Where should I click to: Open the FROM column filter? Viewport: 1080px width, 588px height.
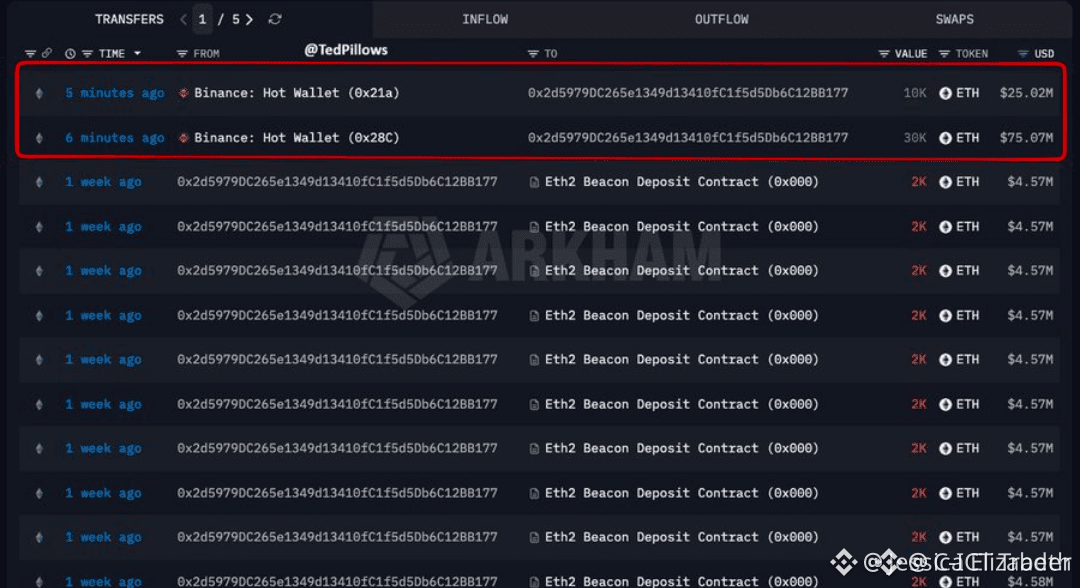coord(182,54)
